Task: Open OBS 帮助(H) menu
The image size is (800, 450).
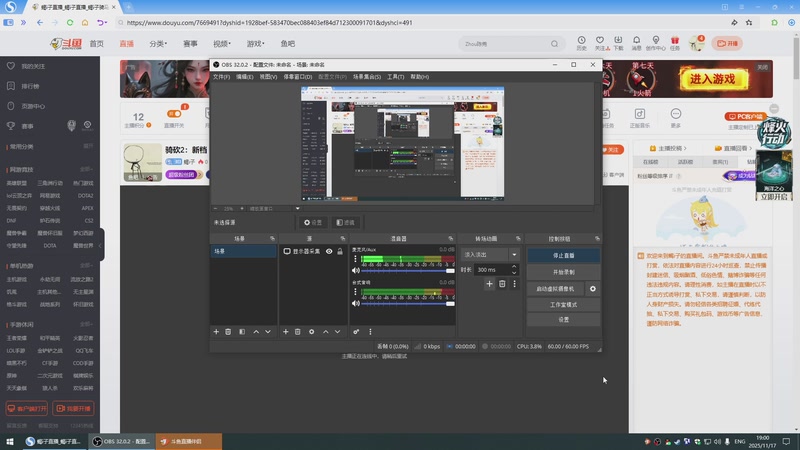Action: coord(419,77)
